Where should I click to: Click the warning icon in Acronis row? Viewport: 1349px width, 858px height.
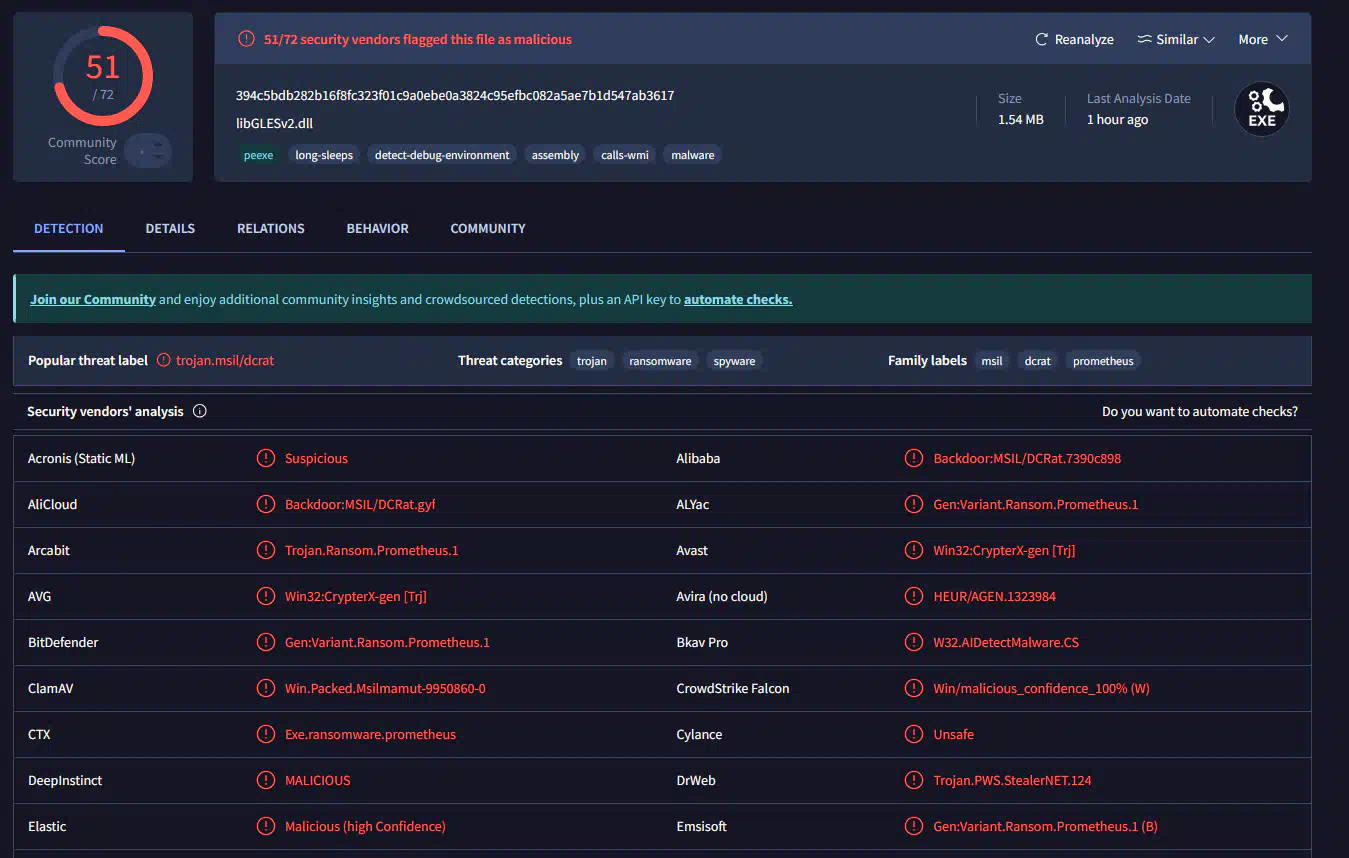265,458
